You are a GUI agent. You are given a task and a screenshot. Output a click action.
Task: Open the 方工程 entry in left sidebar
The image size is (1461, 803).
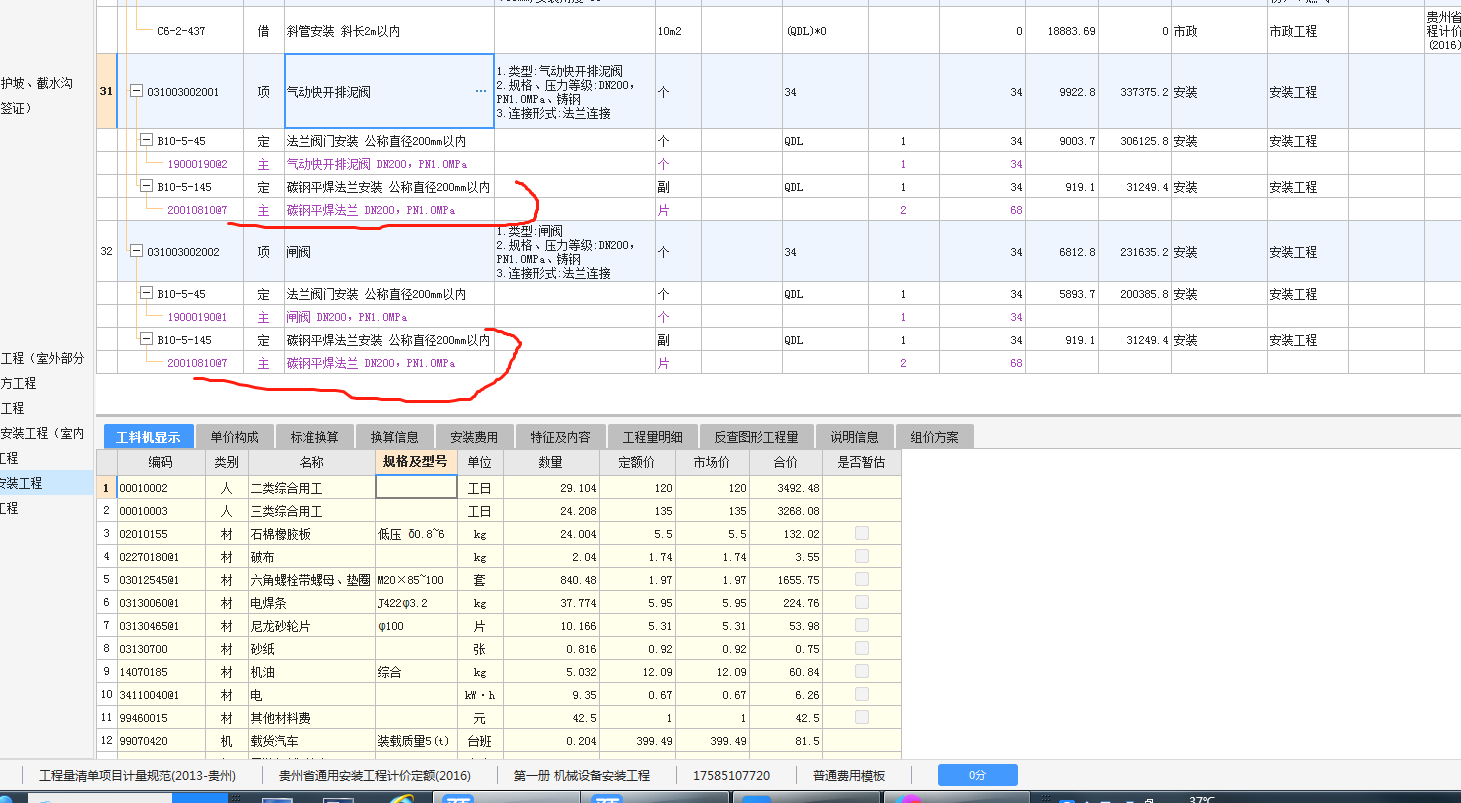(x=18, y=383)
